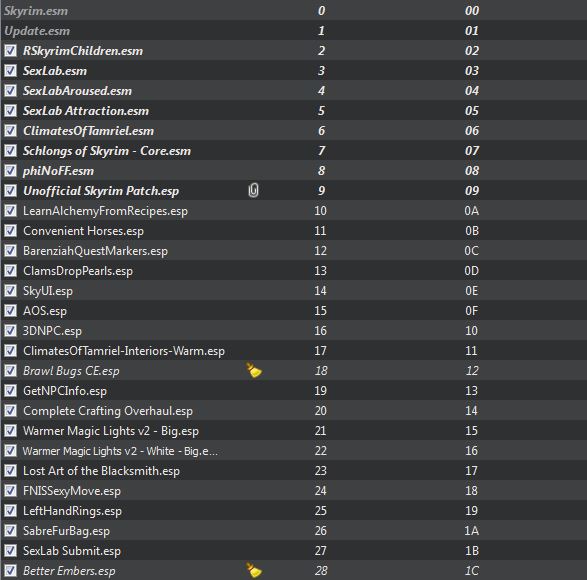The image size is (587, 580).
Task: Select the Skyrim.esm plugin name
Action: (x=36, y=11)
